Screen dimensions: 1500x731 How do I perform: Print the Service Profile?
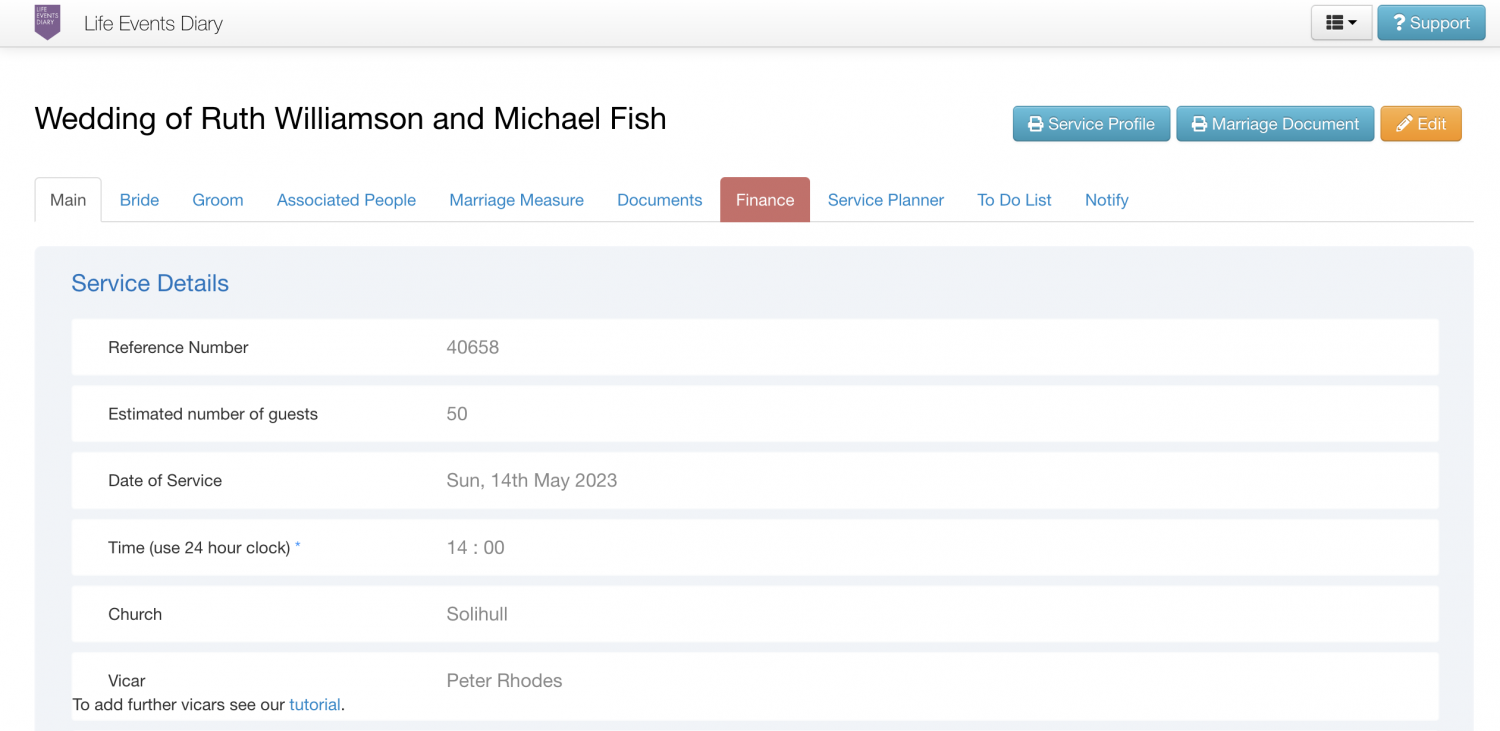[x=1091, y=124]
